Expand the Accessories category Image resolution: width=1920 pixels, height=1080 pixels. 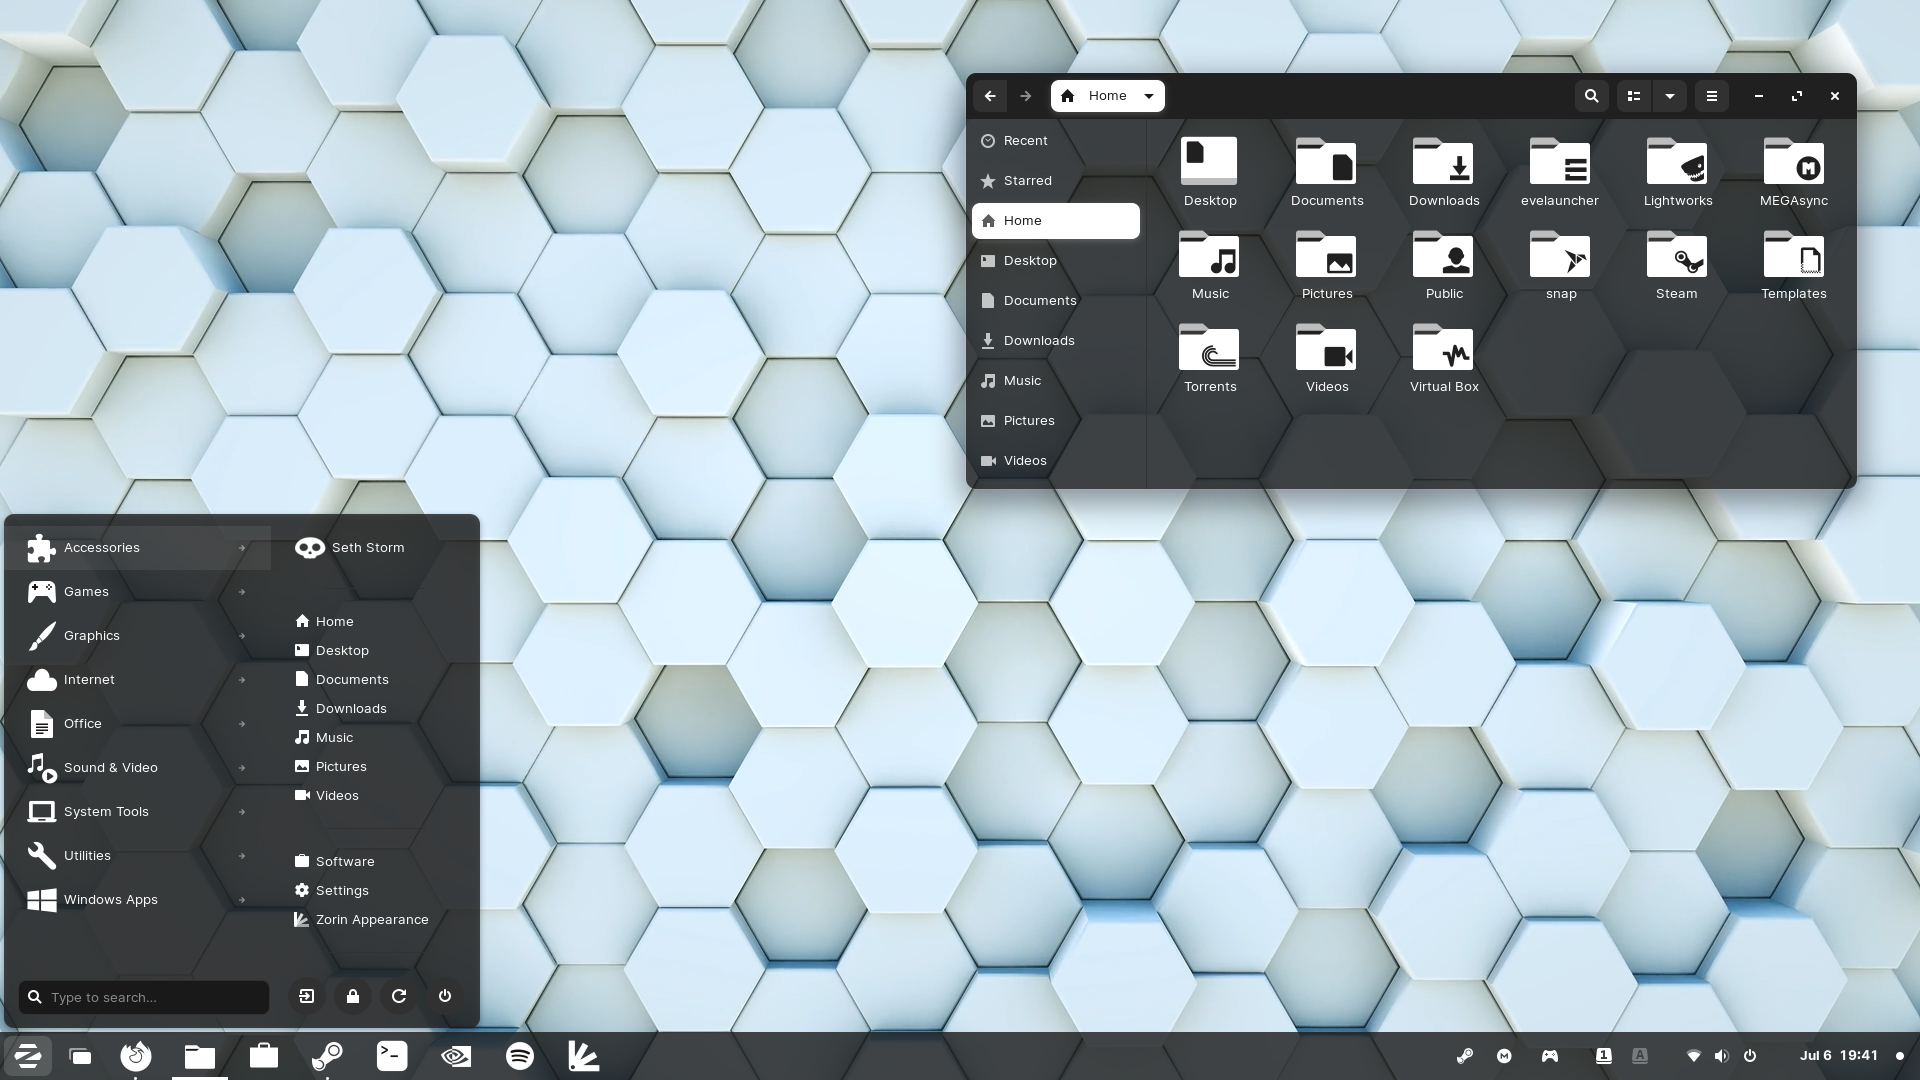[x=138, y=548]
